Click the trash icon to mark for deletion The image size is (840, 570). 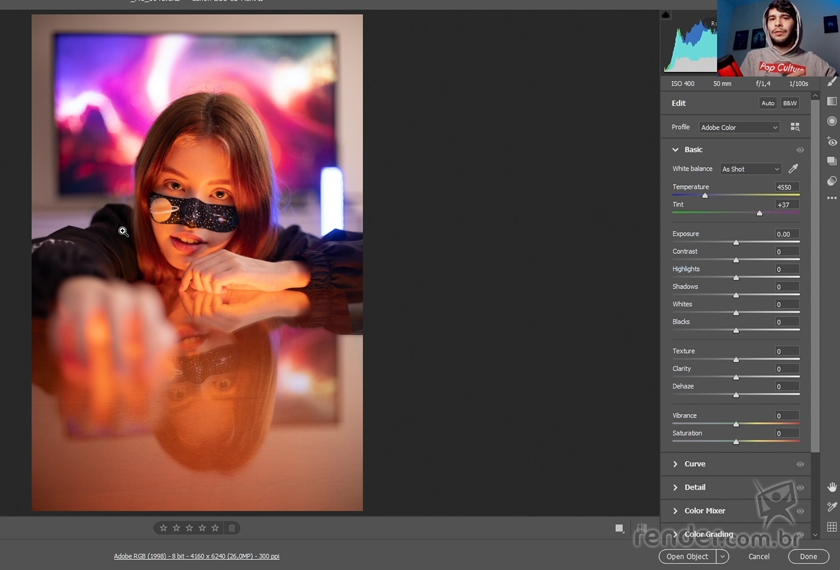(232, 528)
